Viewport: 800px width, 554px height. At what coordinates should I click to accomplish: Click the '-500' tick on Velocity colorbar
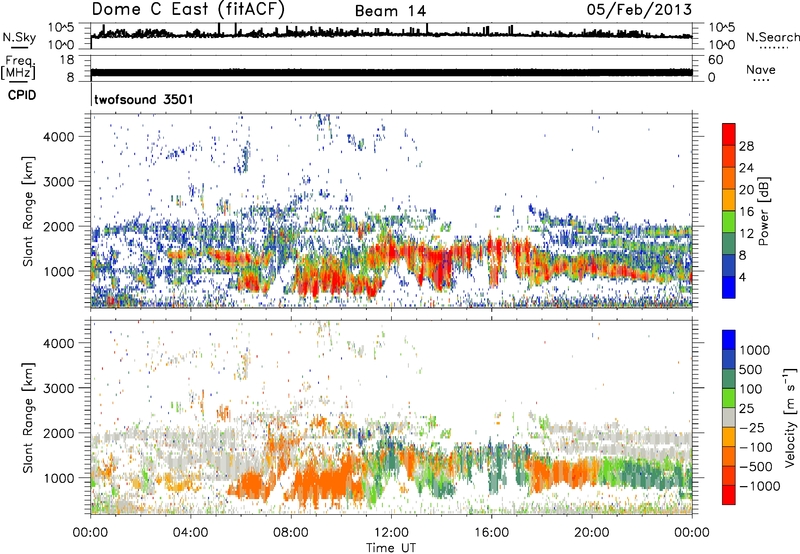(755, 467)
